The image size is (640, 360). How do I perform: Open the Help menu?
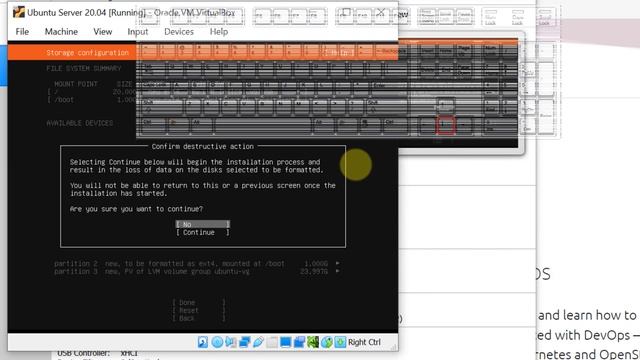(219, 31)
